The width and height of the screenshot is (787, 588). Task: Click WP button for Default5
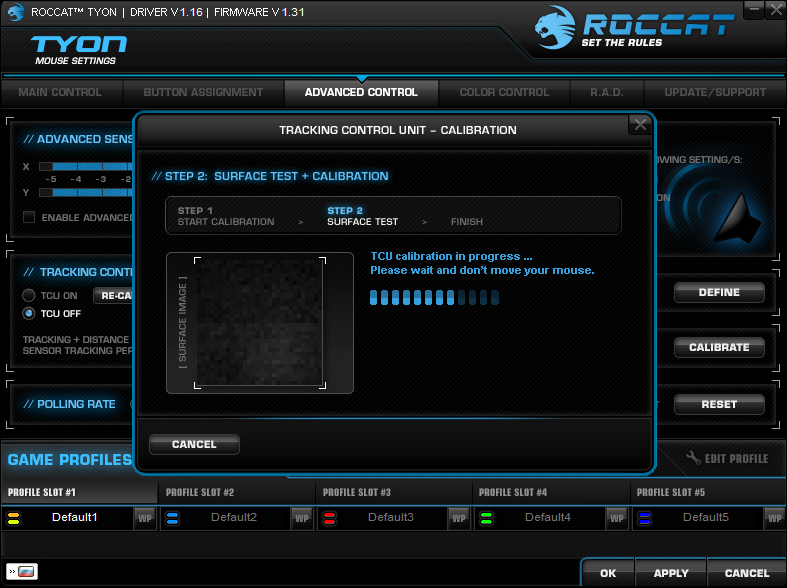[x=774, y=518]
